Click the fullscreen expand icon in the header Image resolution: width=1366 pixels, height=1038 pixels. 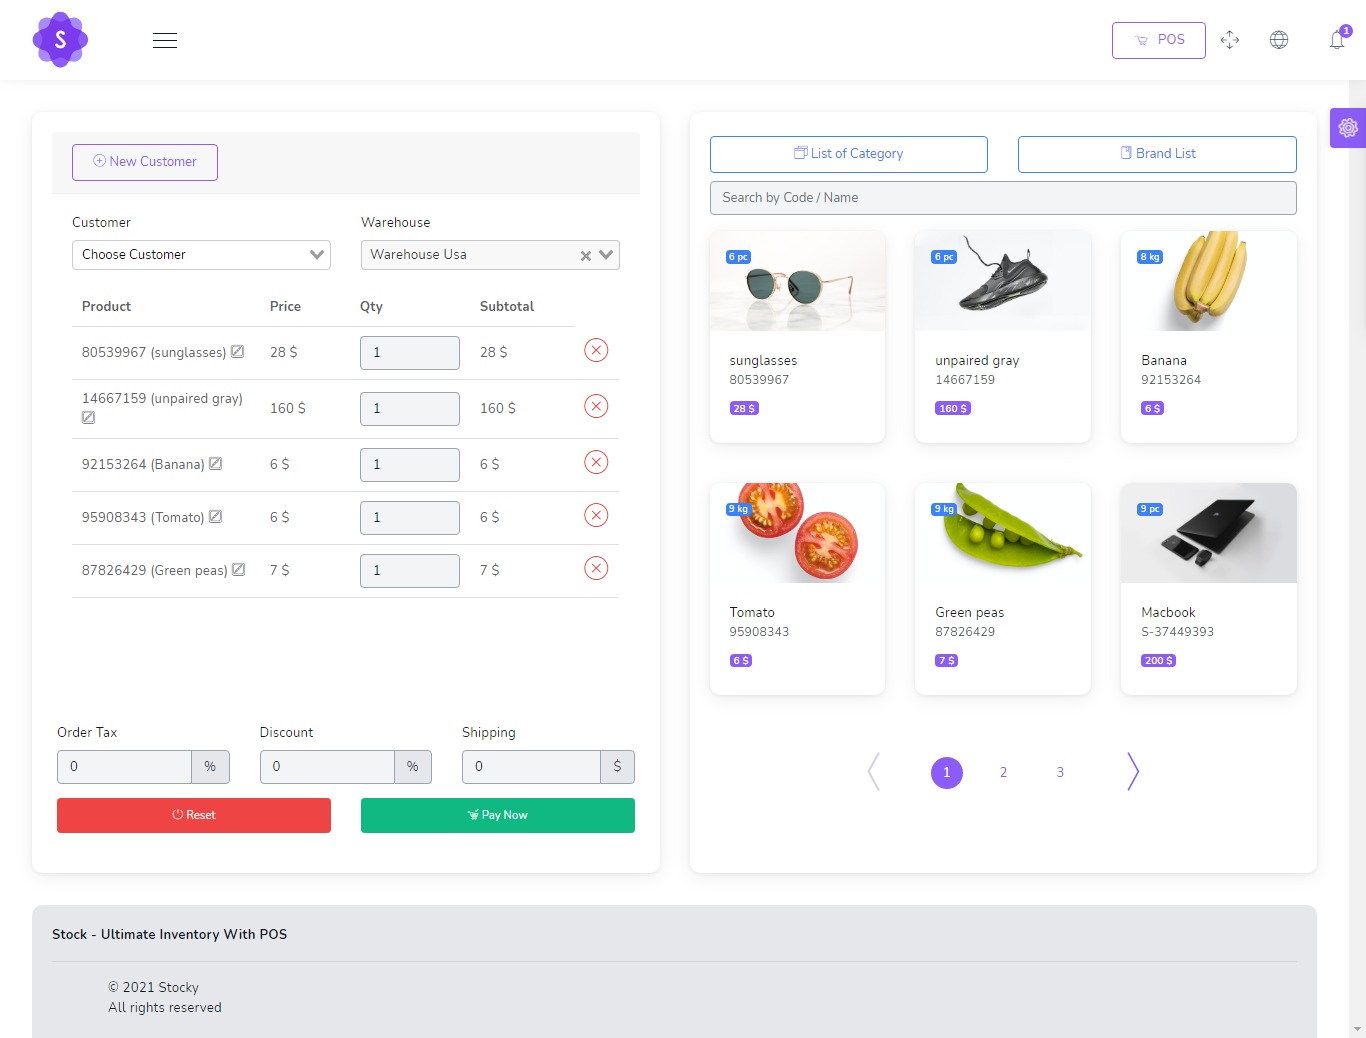pos(1230,40)
